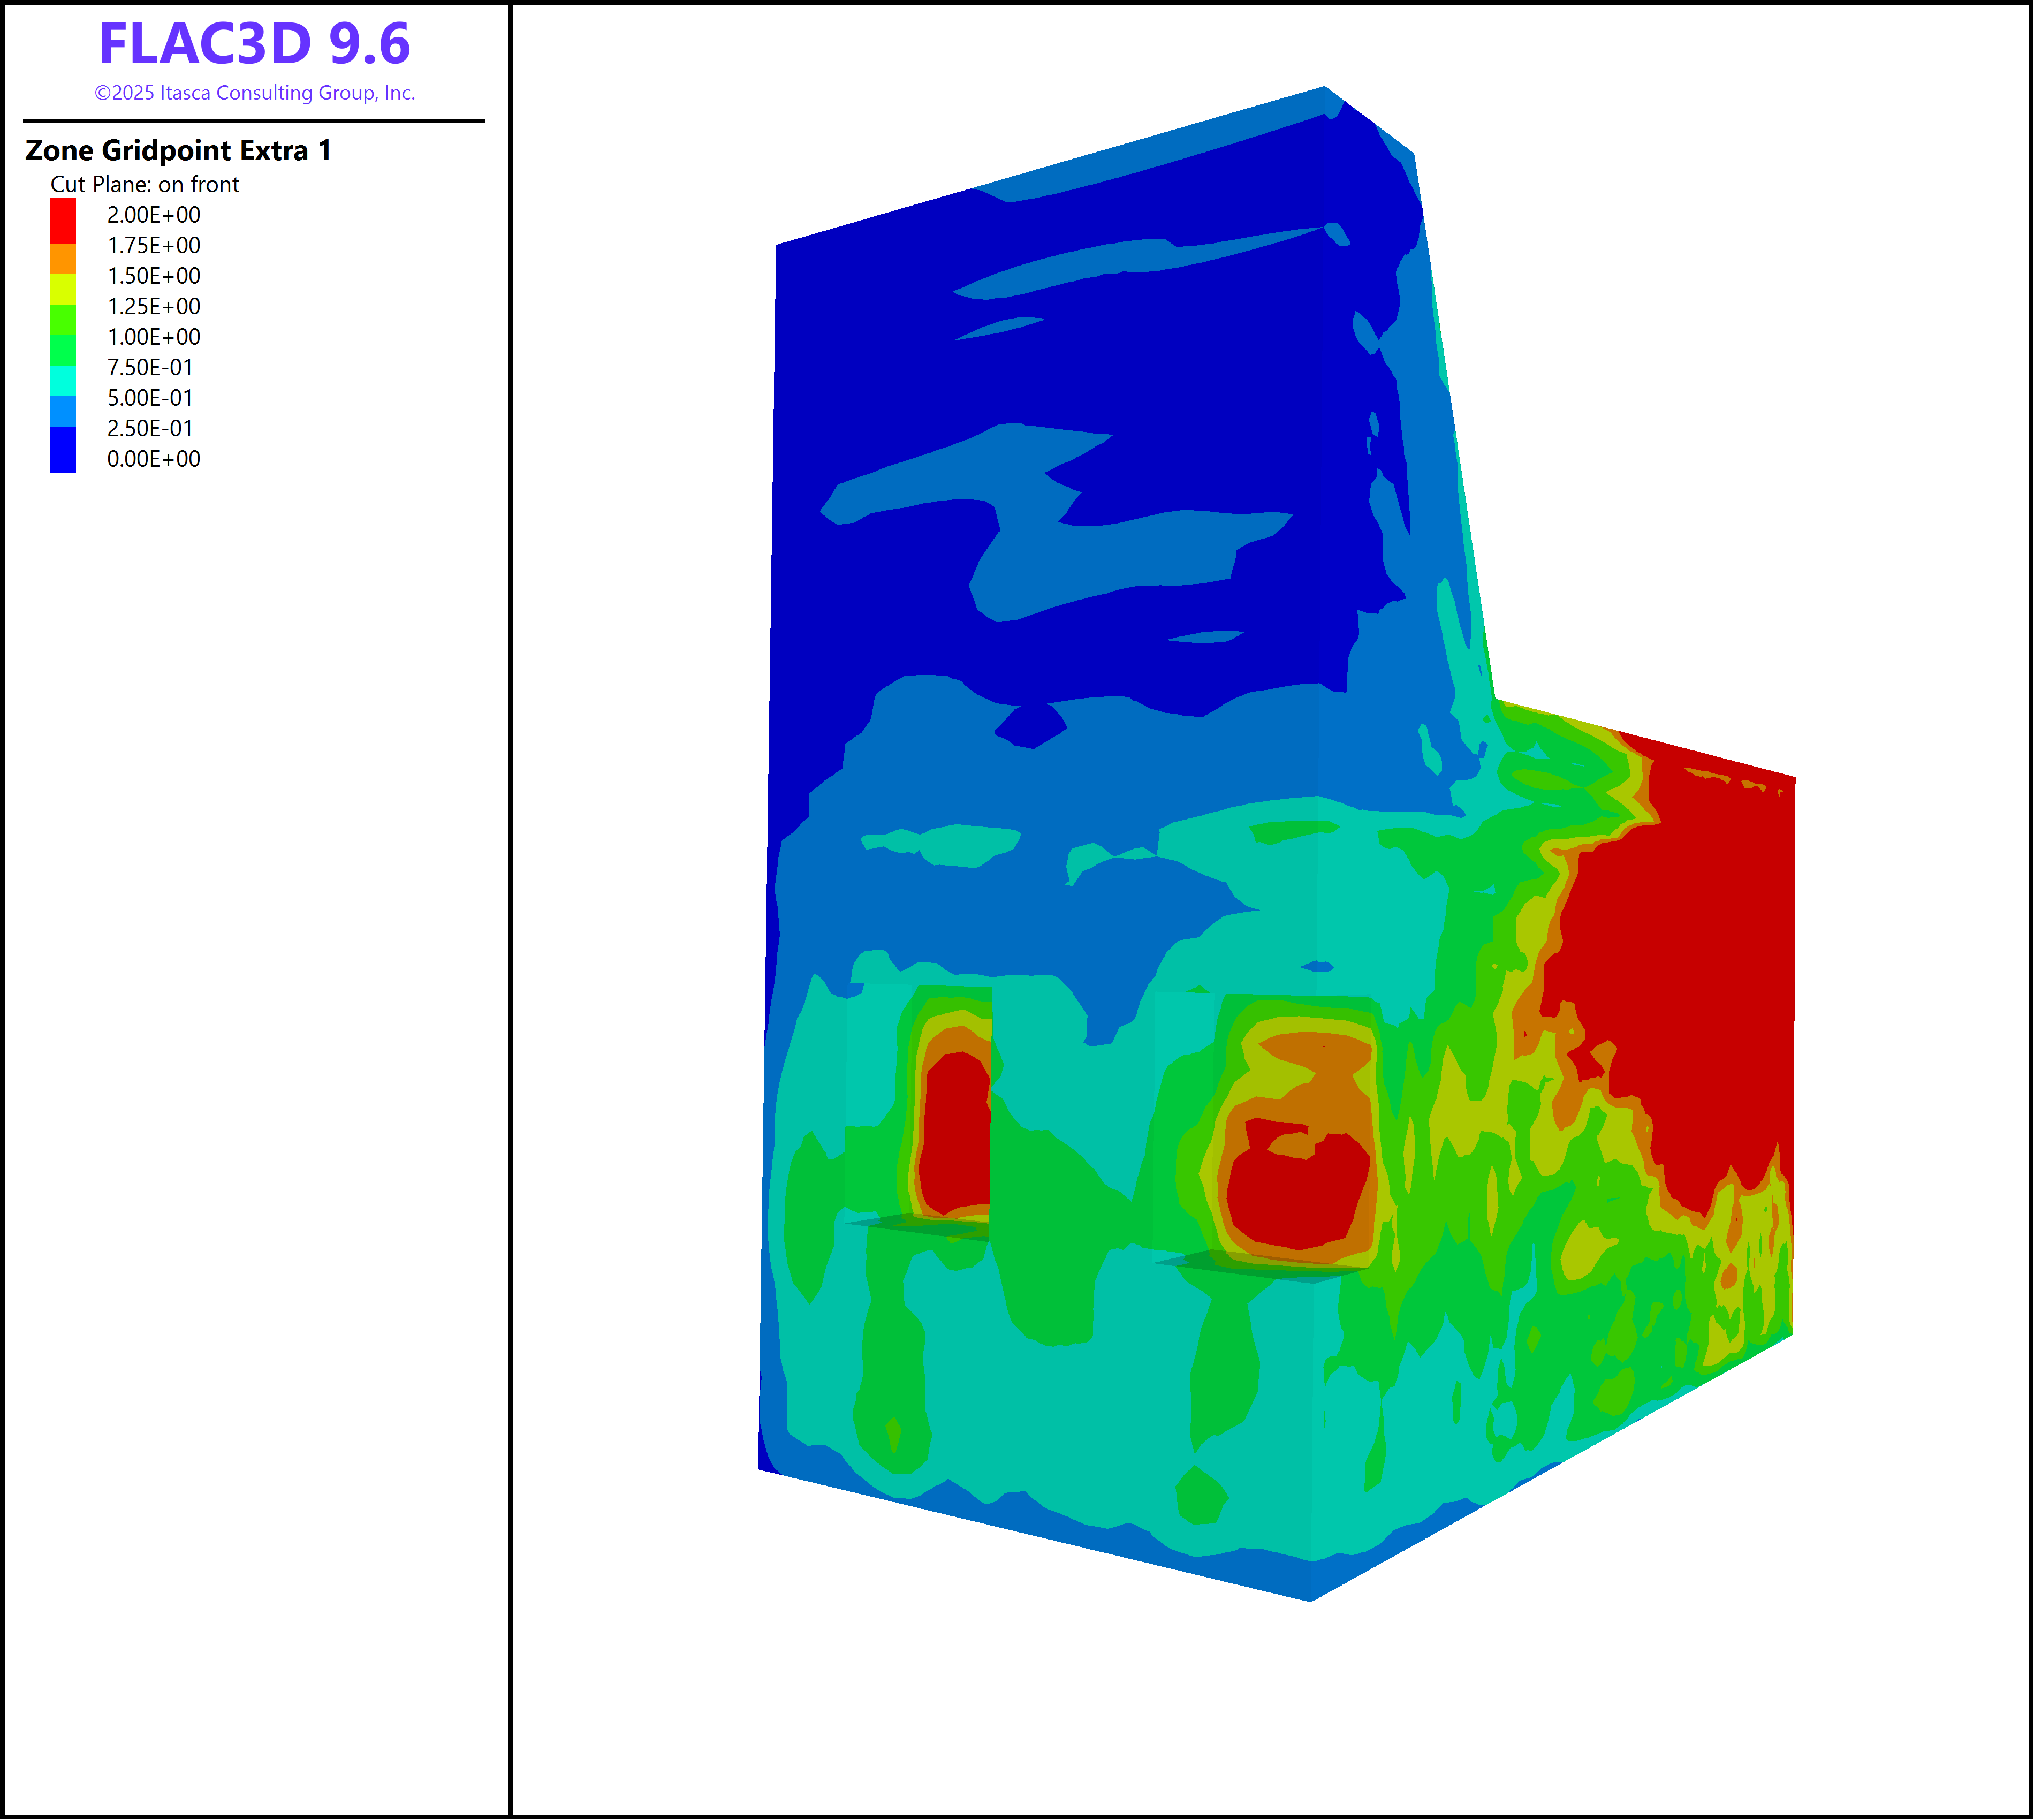Click the 'Cut Plane: on front' label
Screen dimensions: 2034x1820
145,184
